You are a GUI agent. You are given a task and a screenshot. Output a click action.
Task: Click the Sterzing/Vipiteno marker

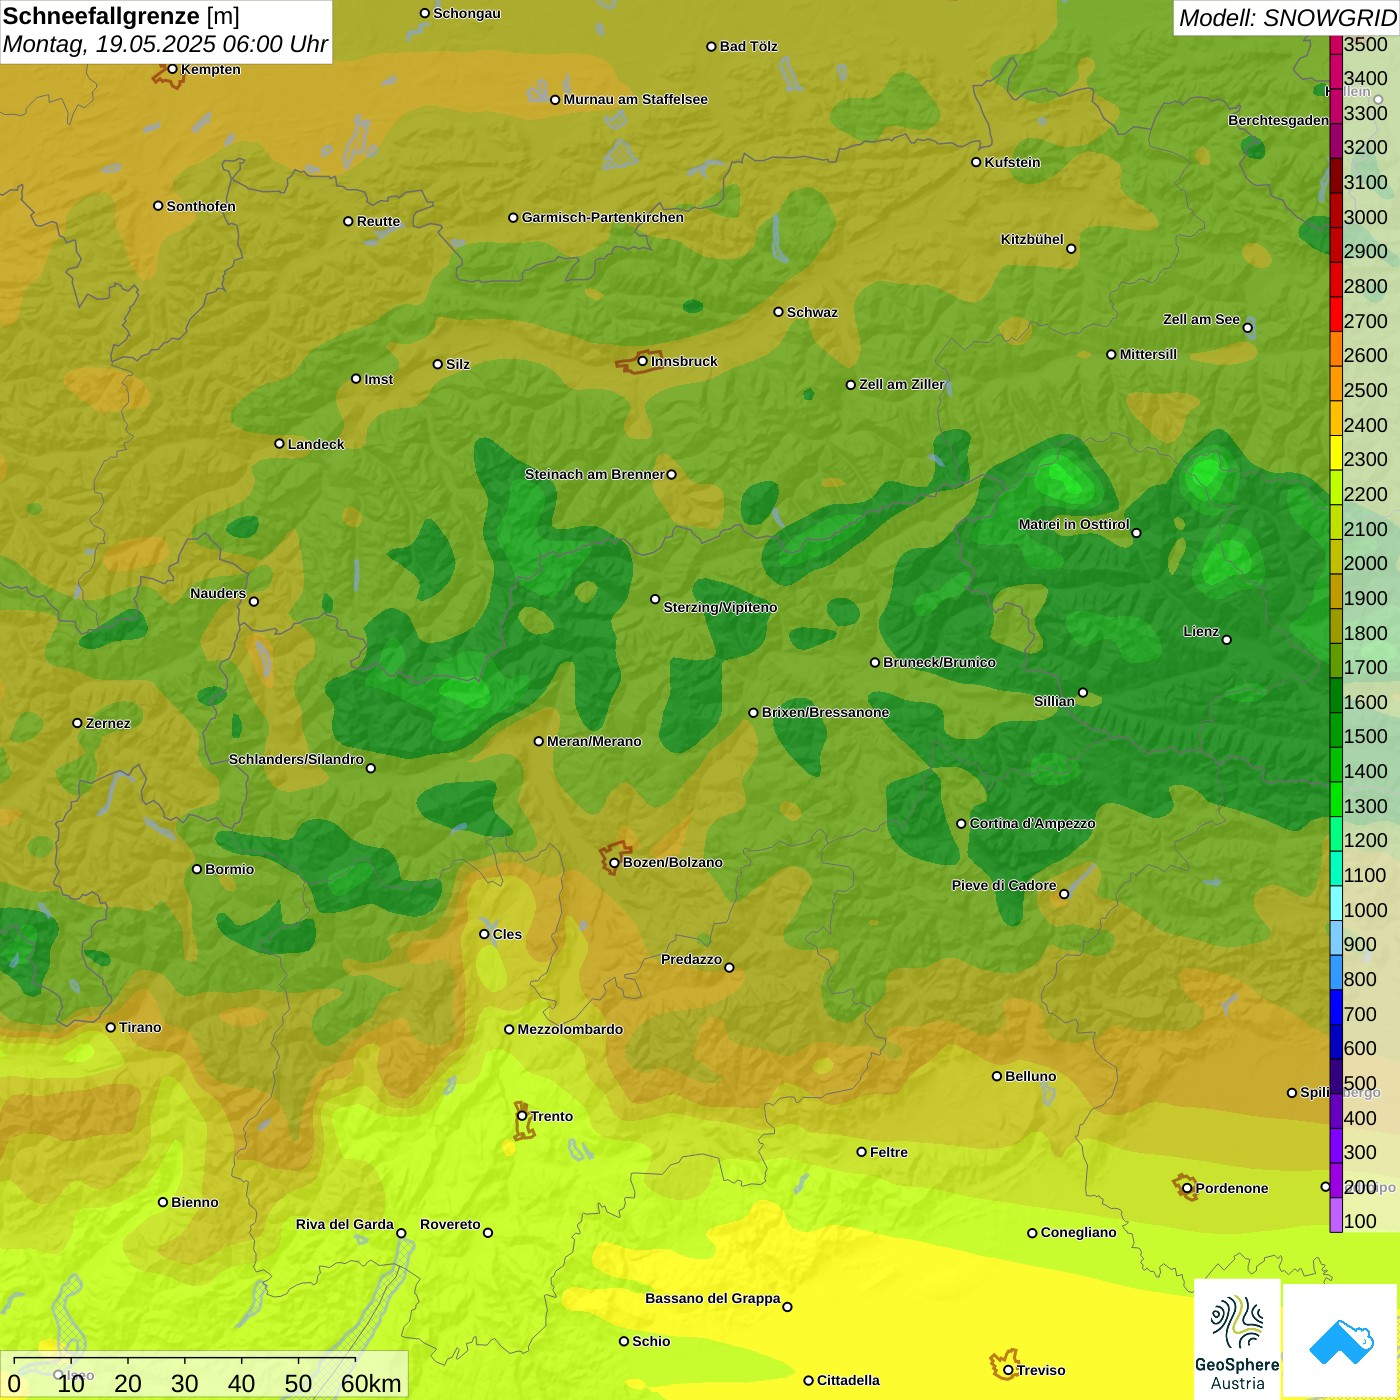pos(655,599)
